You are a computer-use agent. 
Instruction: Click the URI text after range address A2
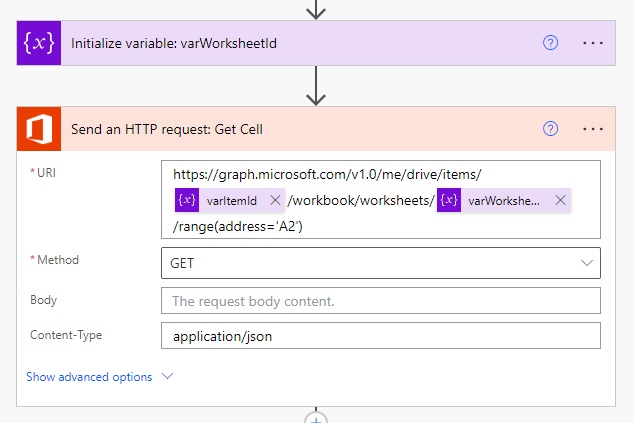pyautogui.click(x=238, y=226)
